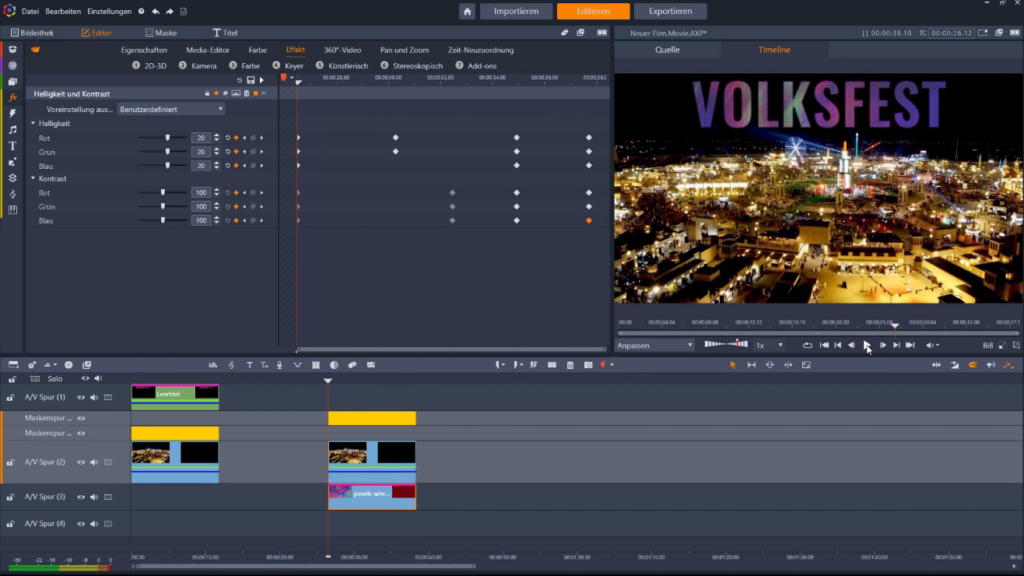
Task: Select the pexels clip on Spur 3
Action: [372, 496]
